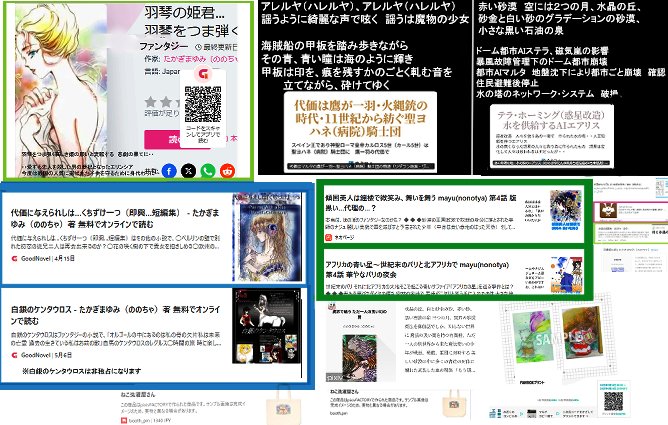
Task: Click the QR code in the novel card
Action: point(203,104)
